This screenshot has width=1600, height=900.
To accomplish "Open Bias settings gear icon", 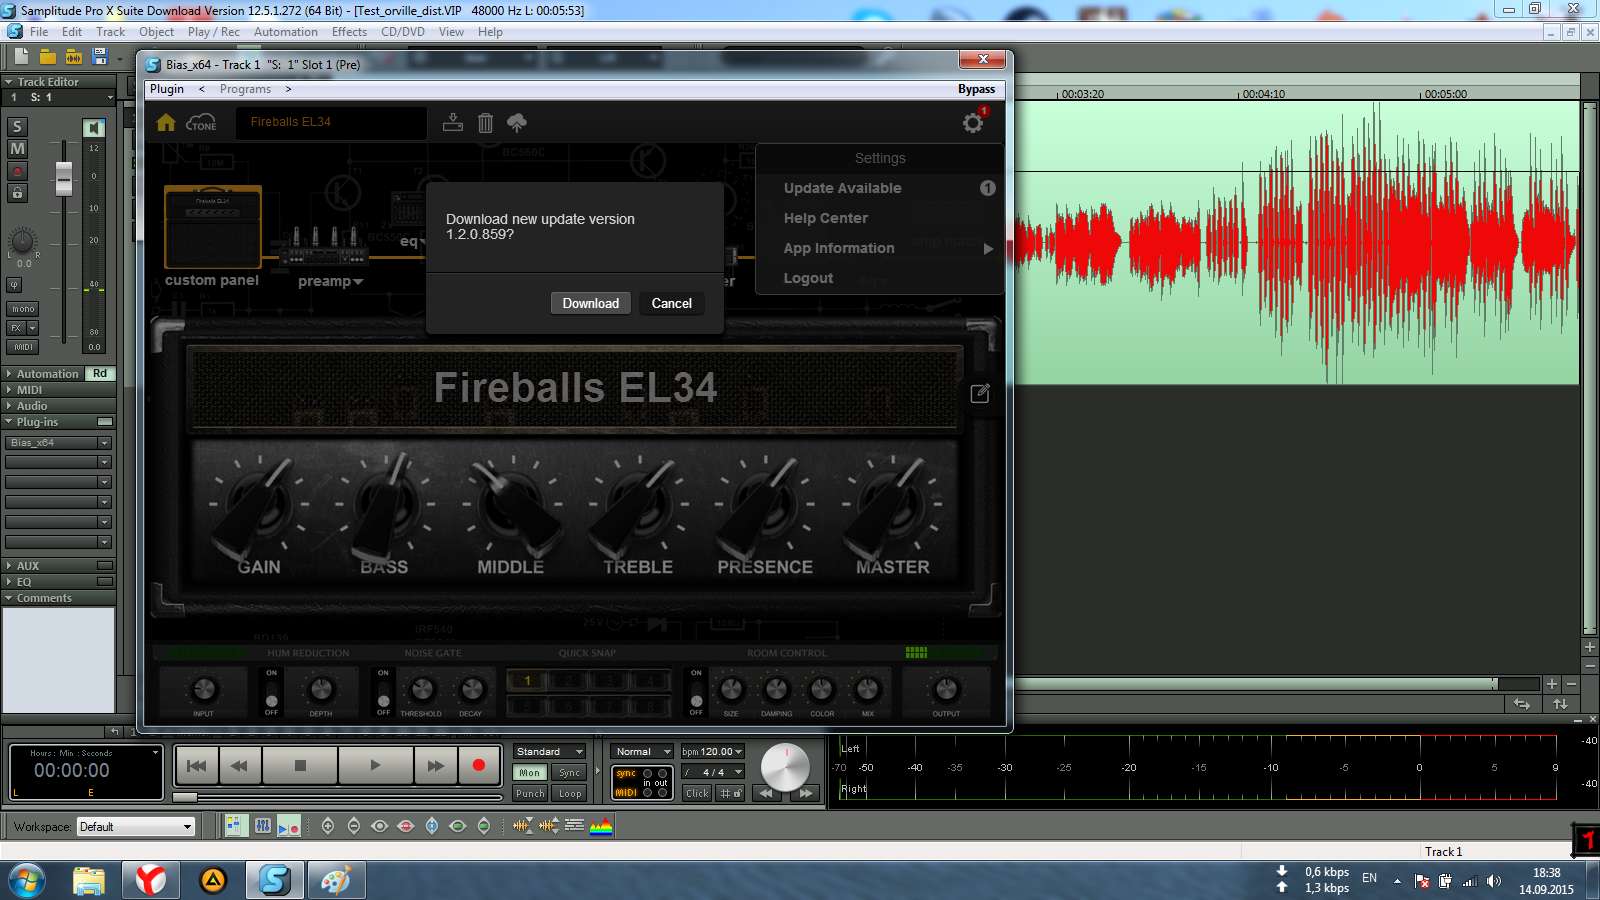I will coord(973,123).
